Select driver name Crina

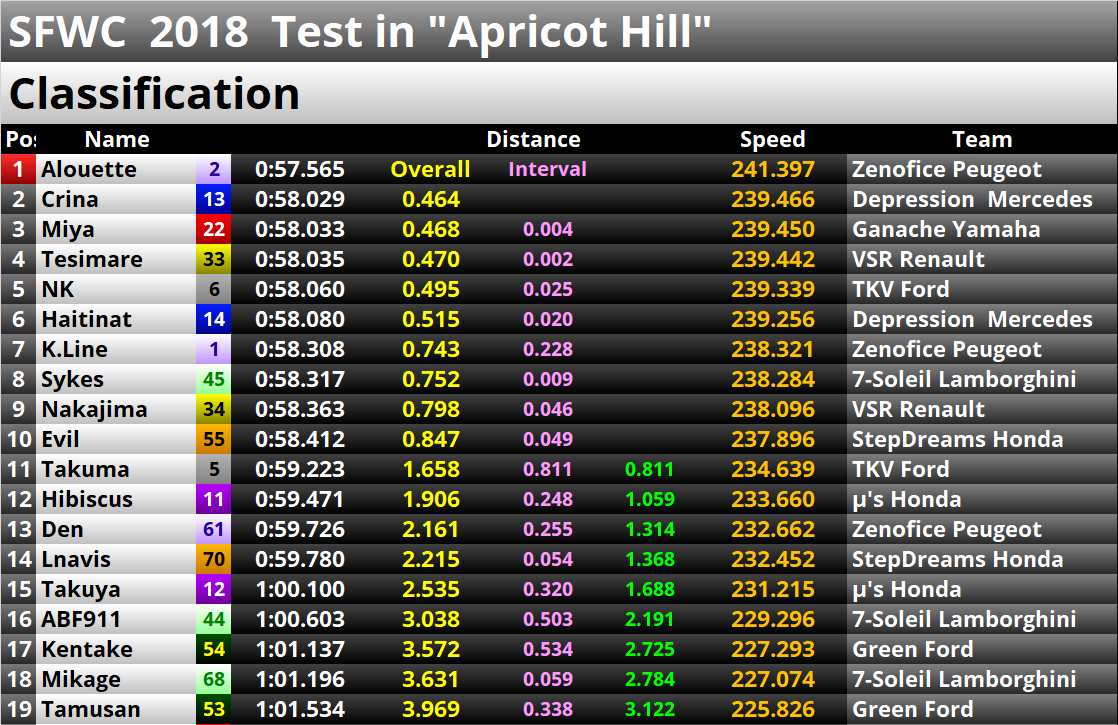click(70, 199)
